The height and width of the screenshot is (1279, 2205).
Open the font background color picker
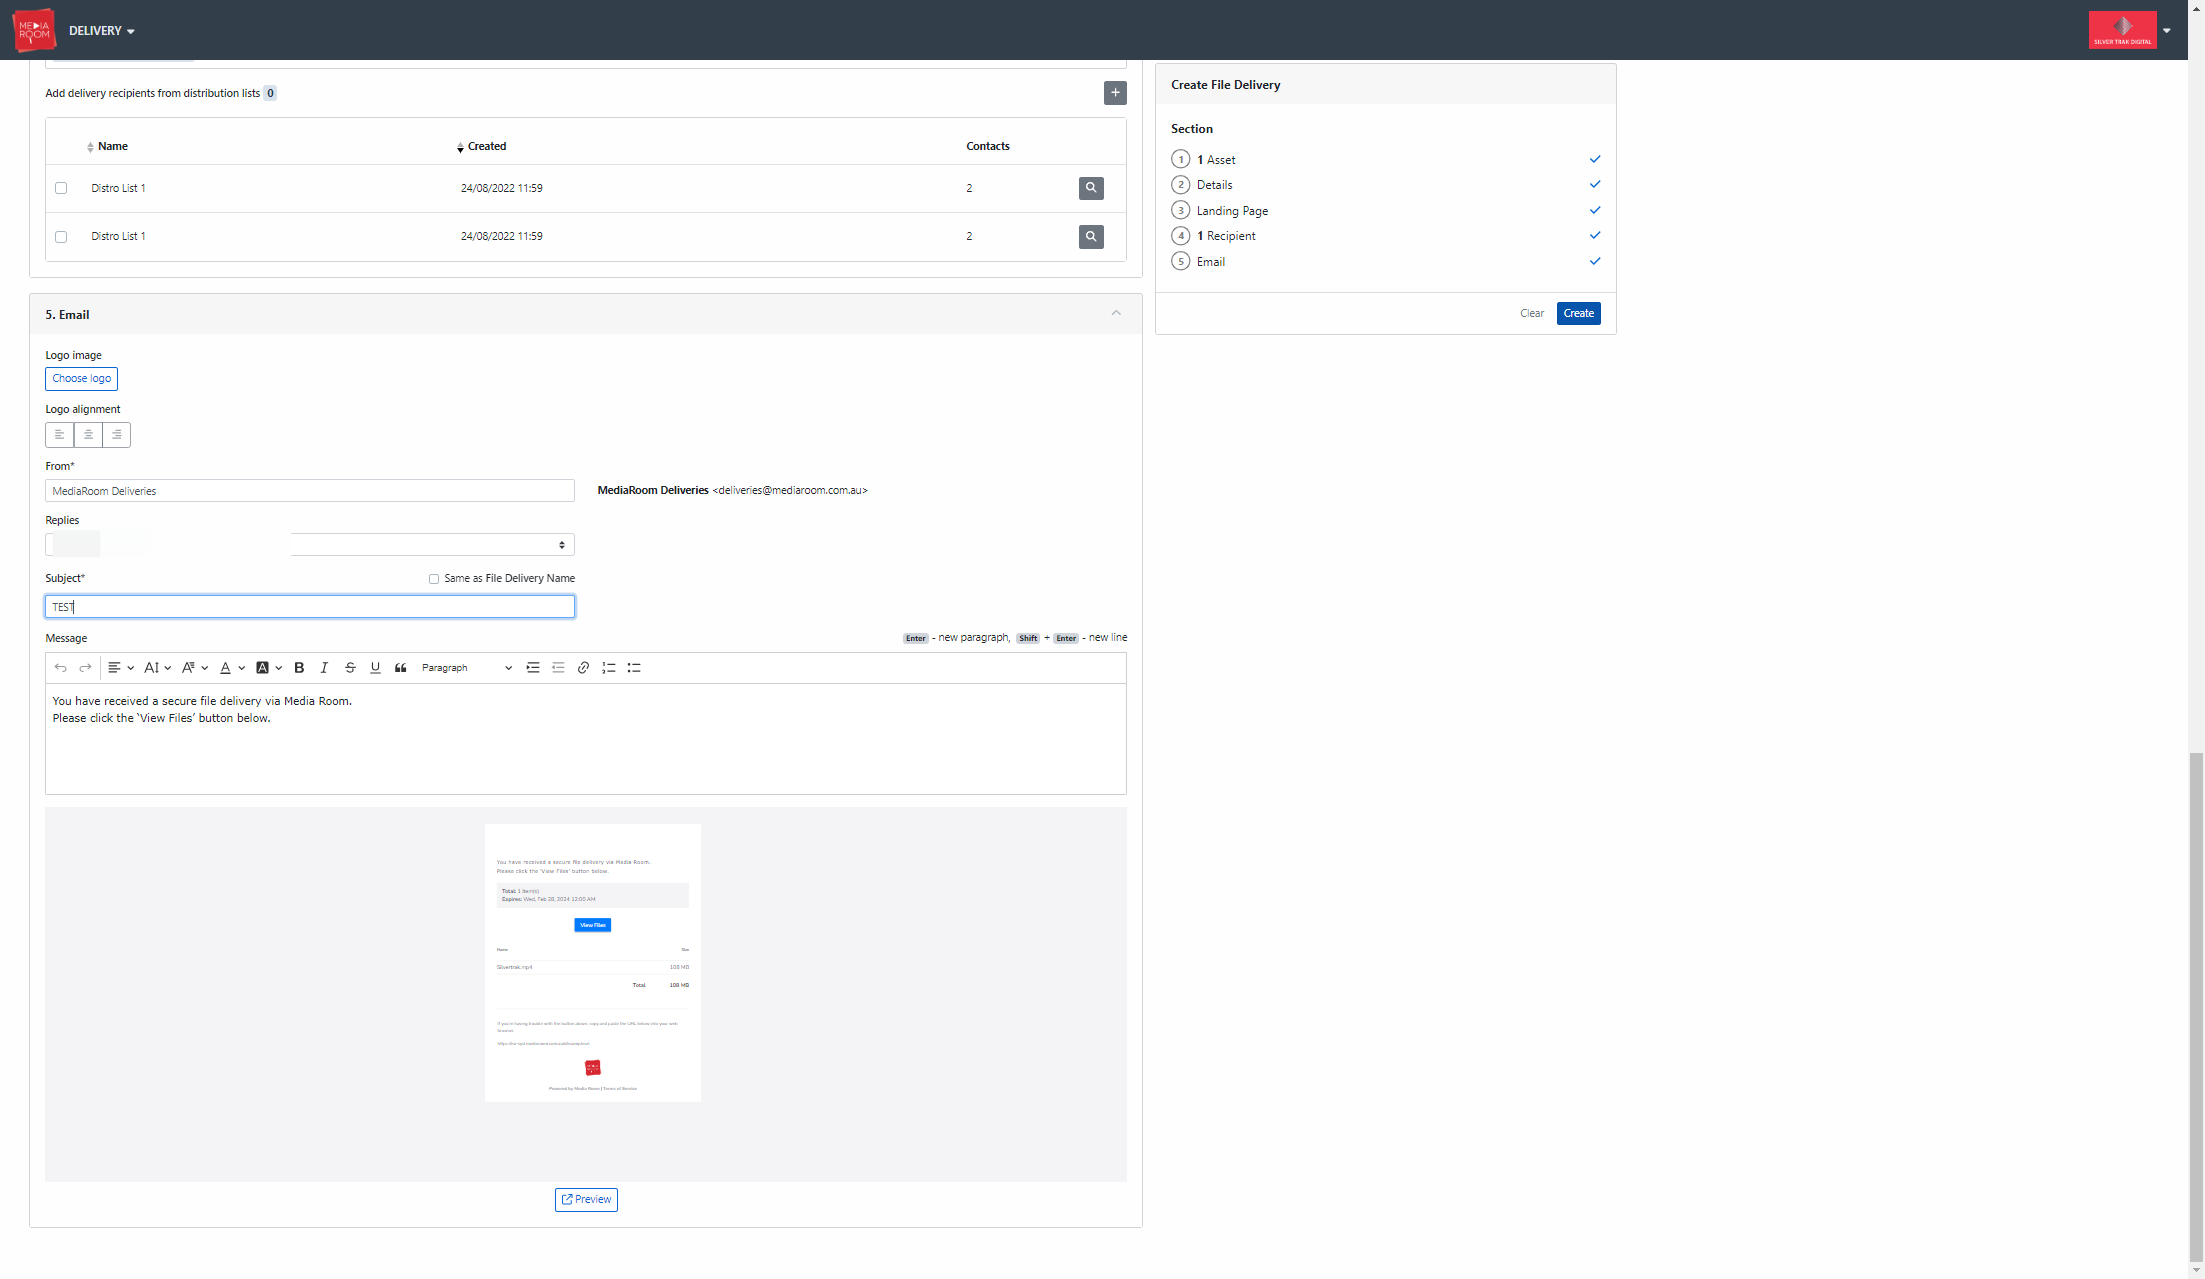click(269, 668)
